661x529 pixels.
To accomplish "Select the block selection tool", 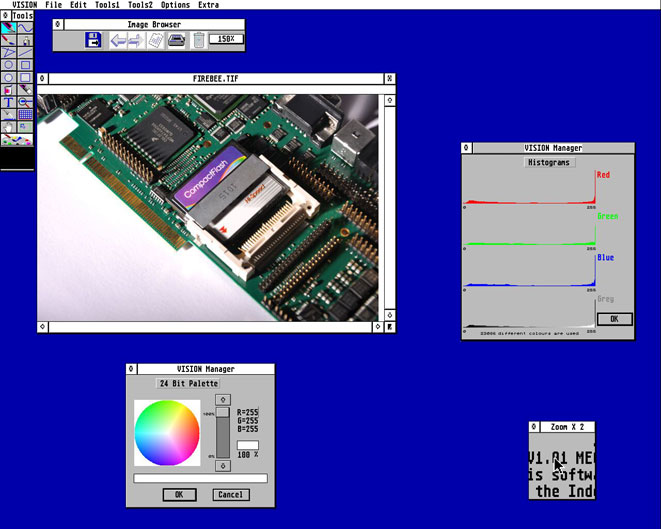I will point(25,126).
